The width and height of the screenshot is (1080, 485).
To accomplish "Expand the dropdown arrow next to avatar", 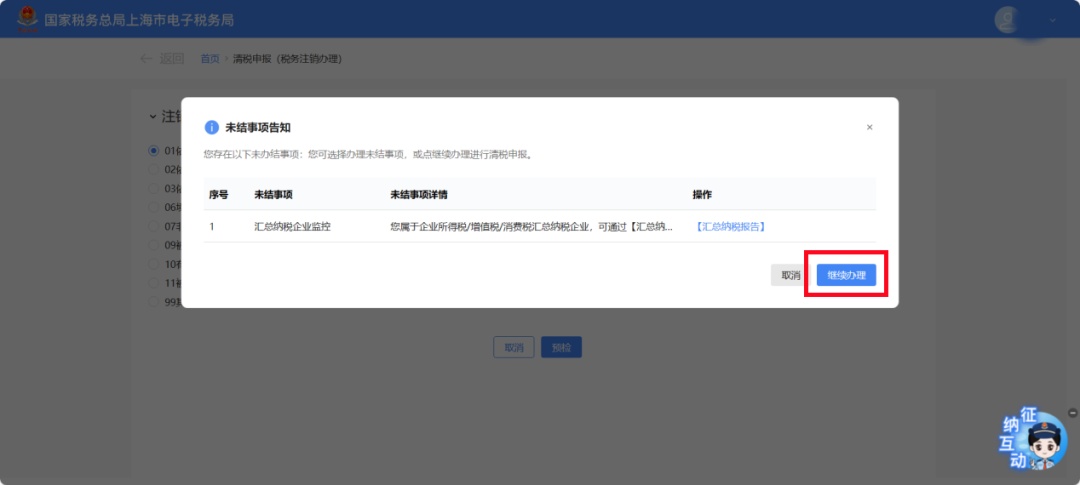I will 1052,20.
